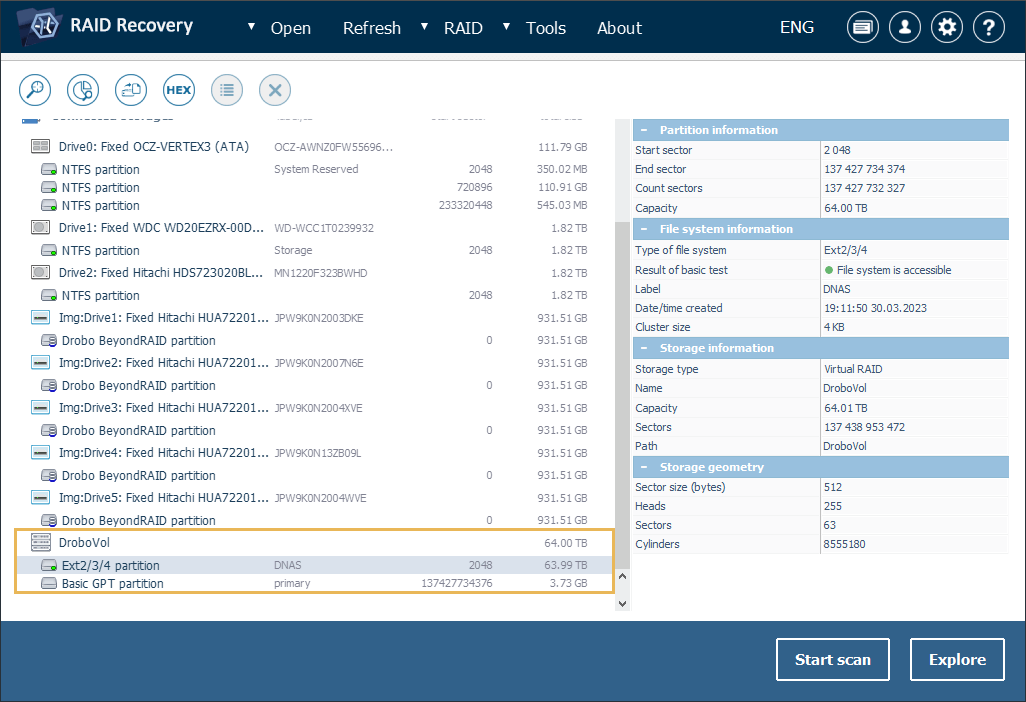Click Drobo BeyondRAID partition icon under Img:Drive4
This screenshot has width=1026, height=702.
pos(49,476)
